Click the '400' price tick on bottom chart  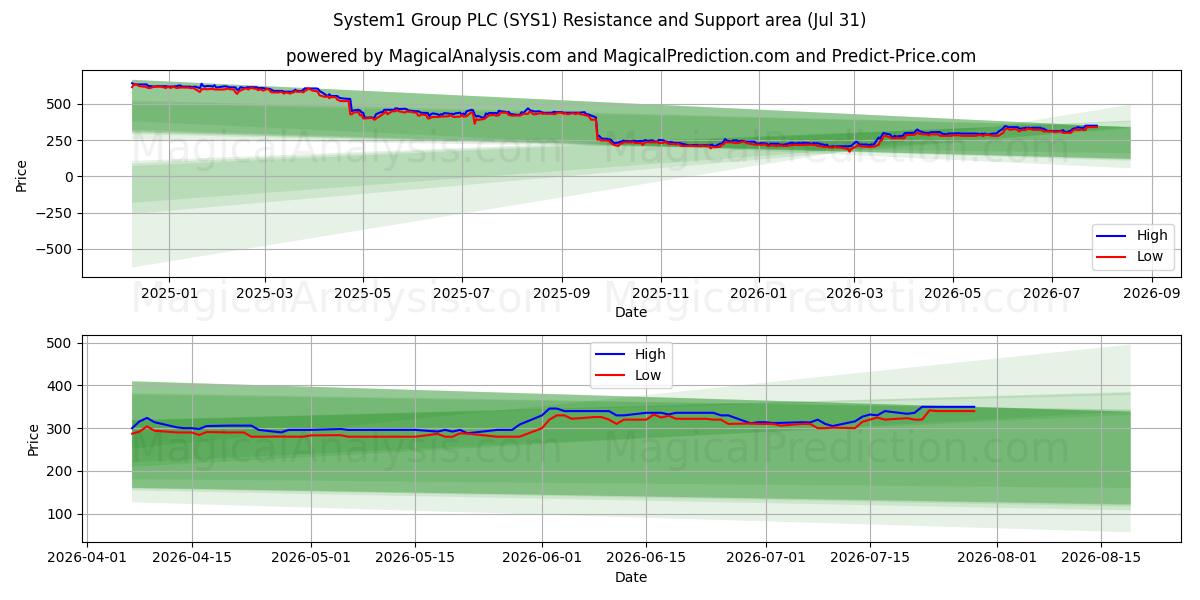pos(62,386)
